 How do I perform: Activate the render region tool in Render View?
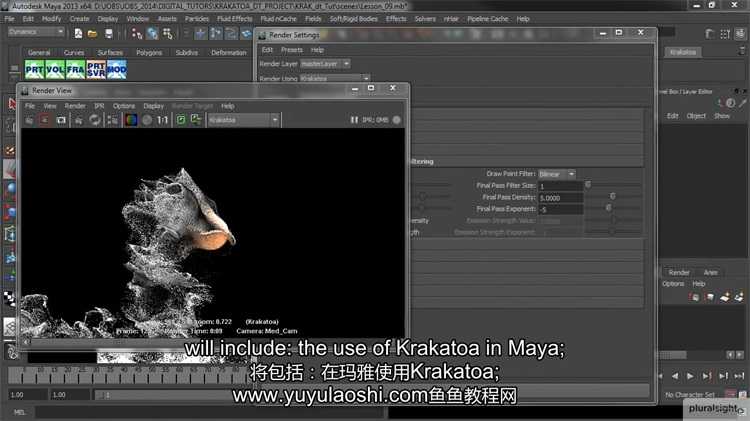[x=44, y=120]
